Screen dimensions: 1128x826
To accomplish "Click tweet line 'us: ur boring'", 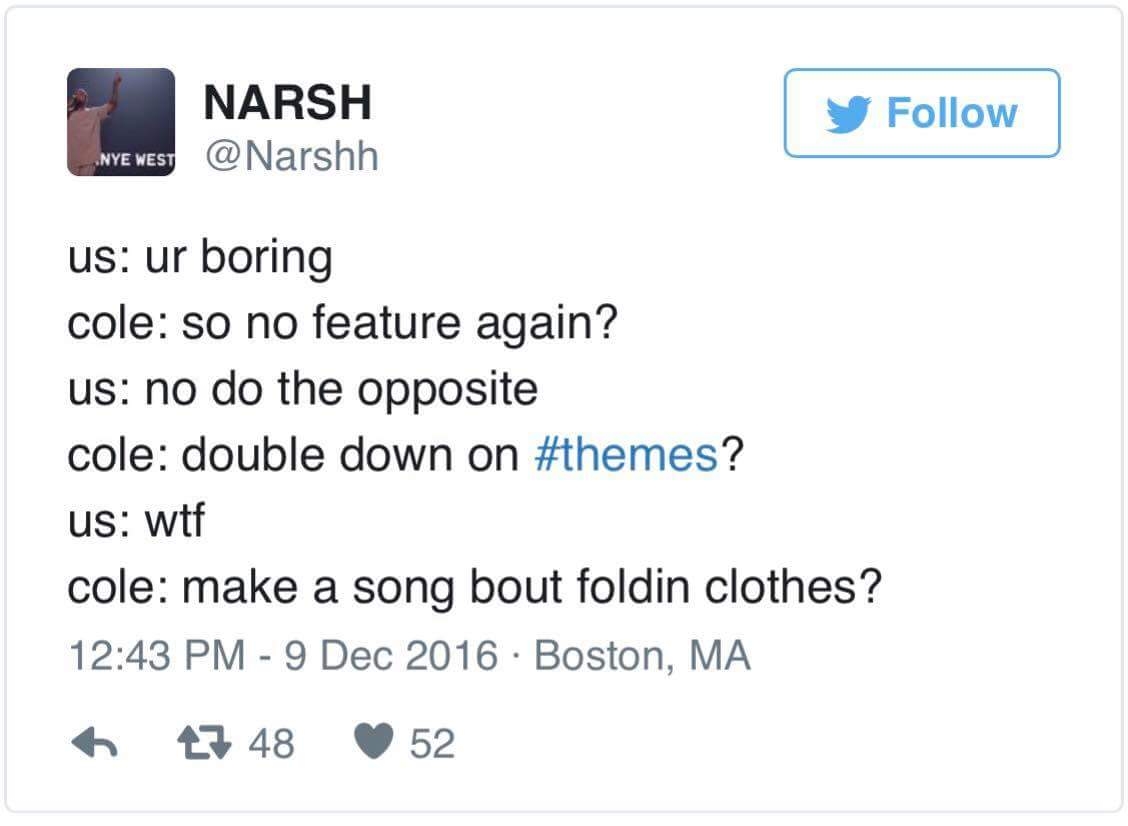I will [200, 257].
